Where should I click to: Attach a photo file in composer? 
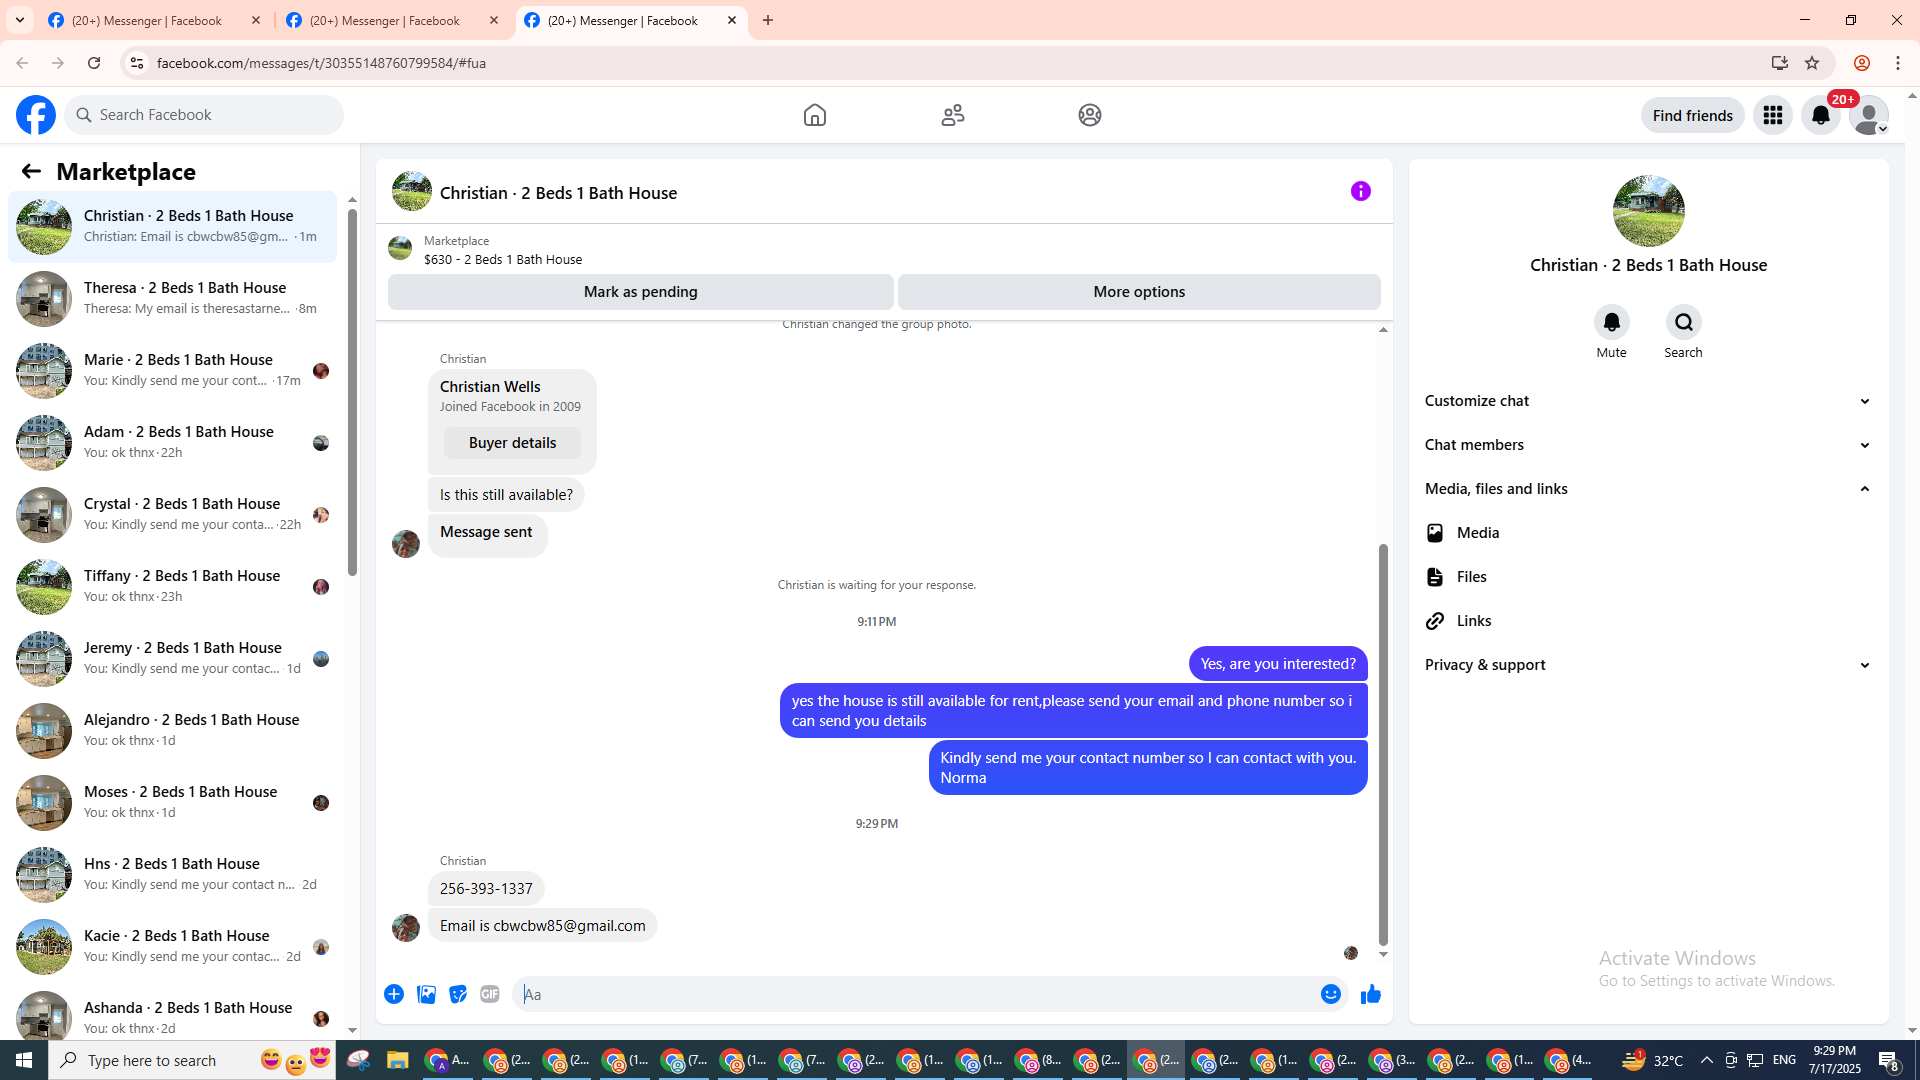pos(426,994)
